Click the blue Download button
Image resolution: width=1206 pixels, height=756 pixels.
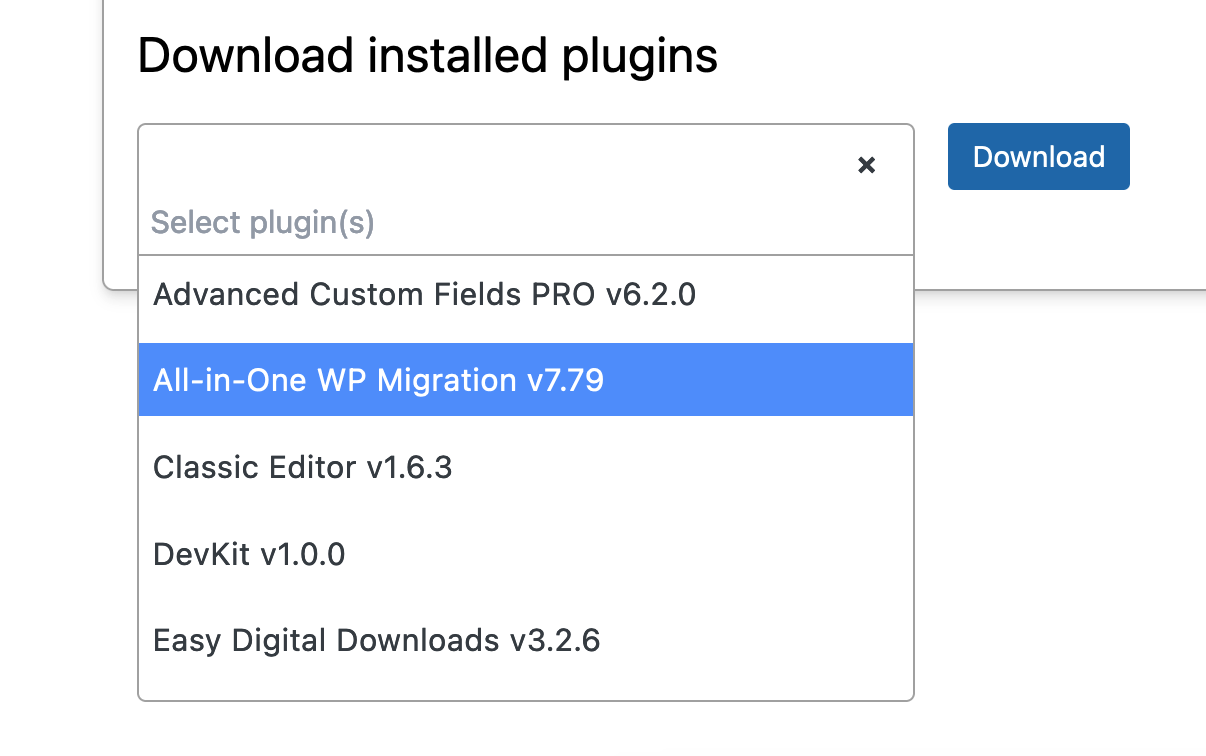(x=1039, y=156)
